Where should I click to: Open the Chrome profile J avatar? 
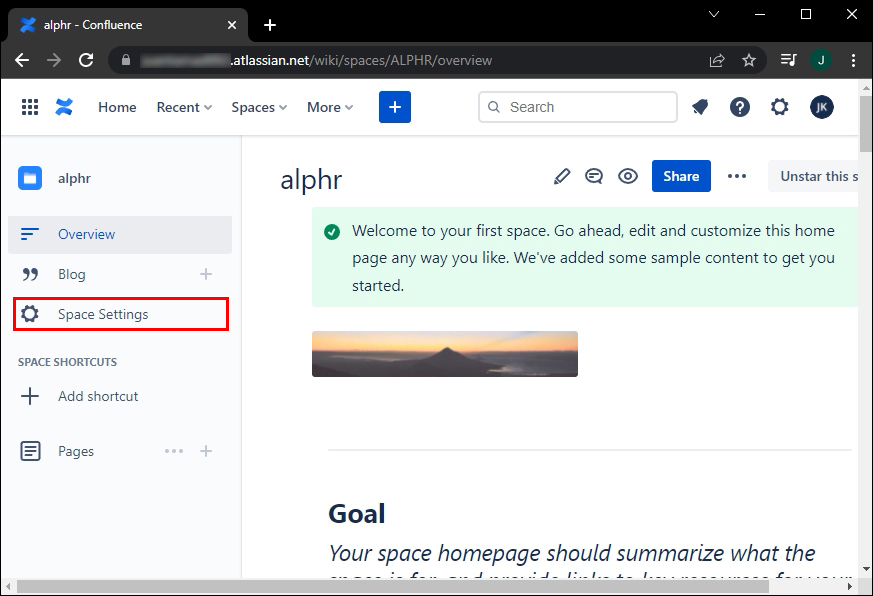[x=821, y=60]
